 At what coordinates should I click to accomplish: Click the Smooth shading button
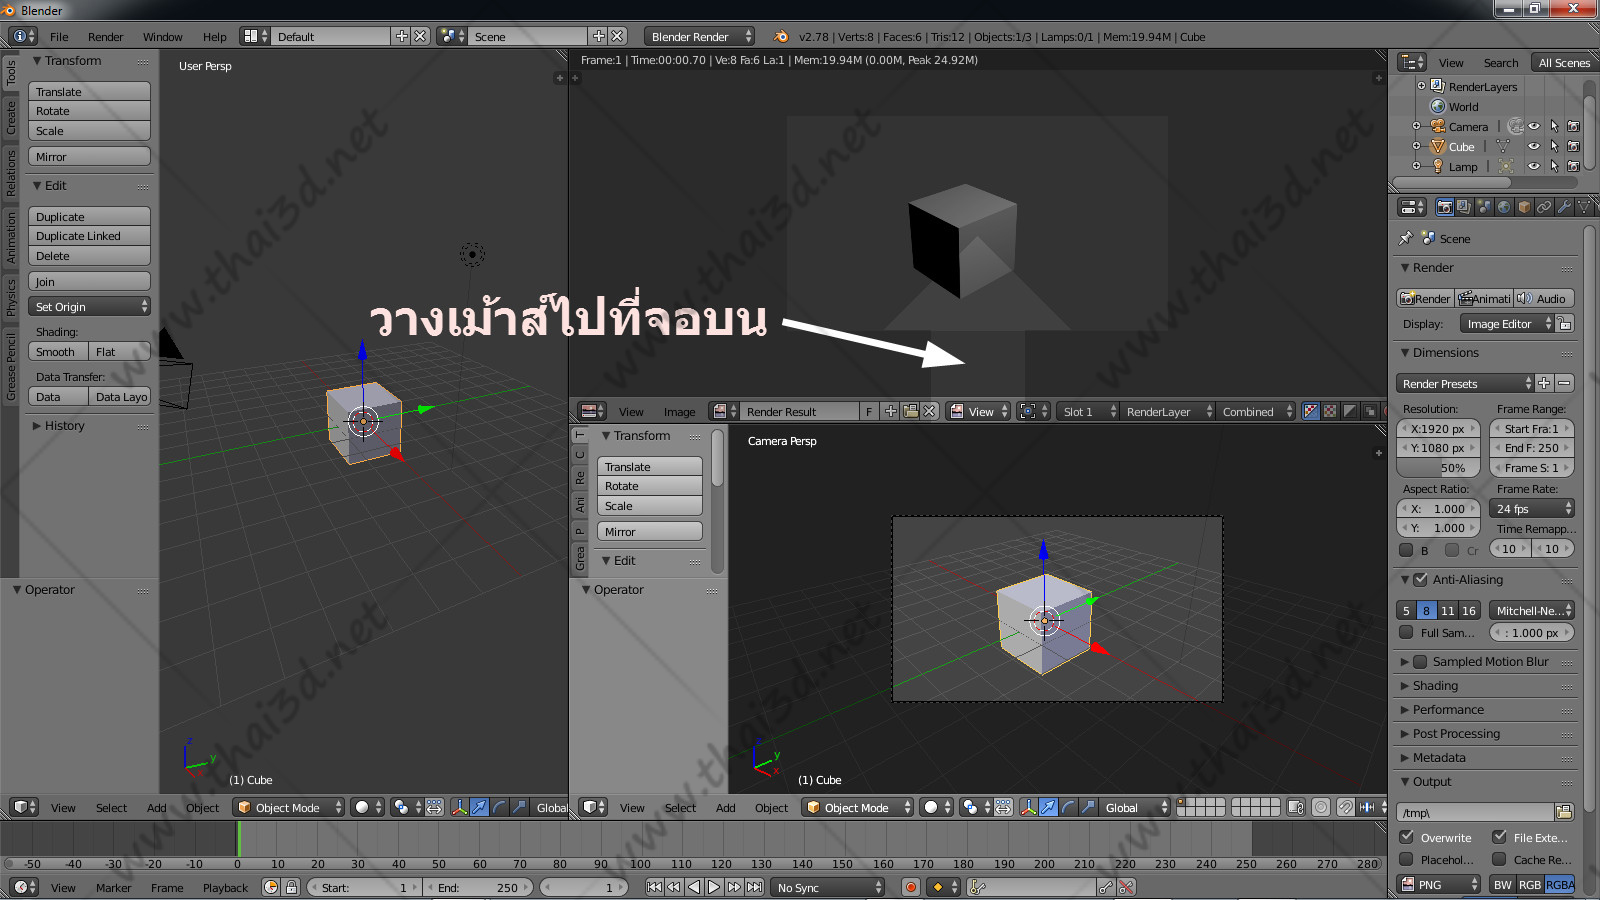[57, 352]
